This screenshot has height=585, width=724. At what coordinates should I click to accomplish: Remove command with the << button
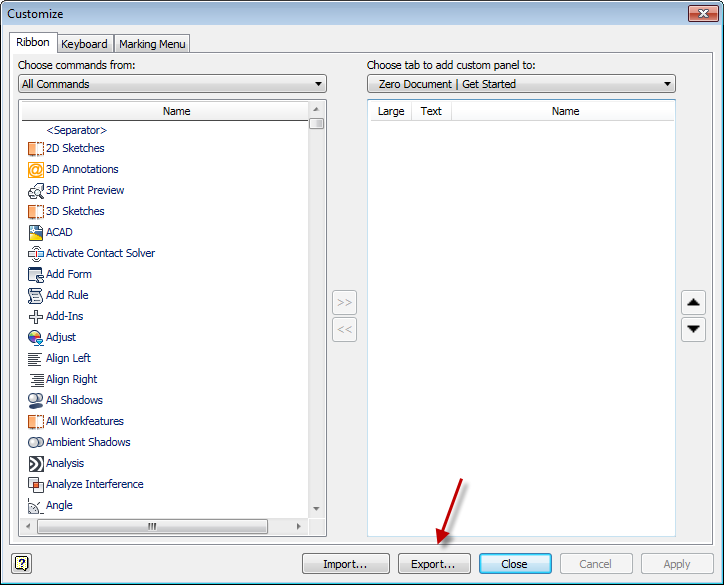coord(344,329)
